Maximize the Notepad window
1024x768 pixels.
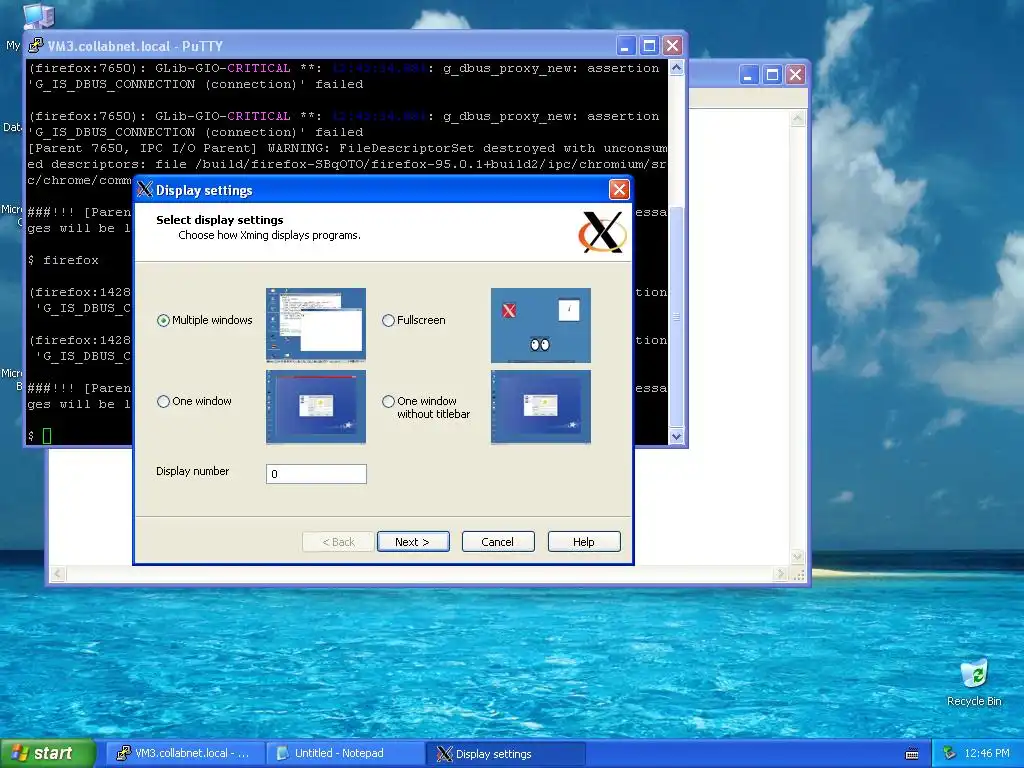772,74
